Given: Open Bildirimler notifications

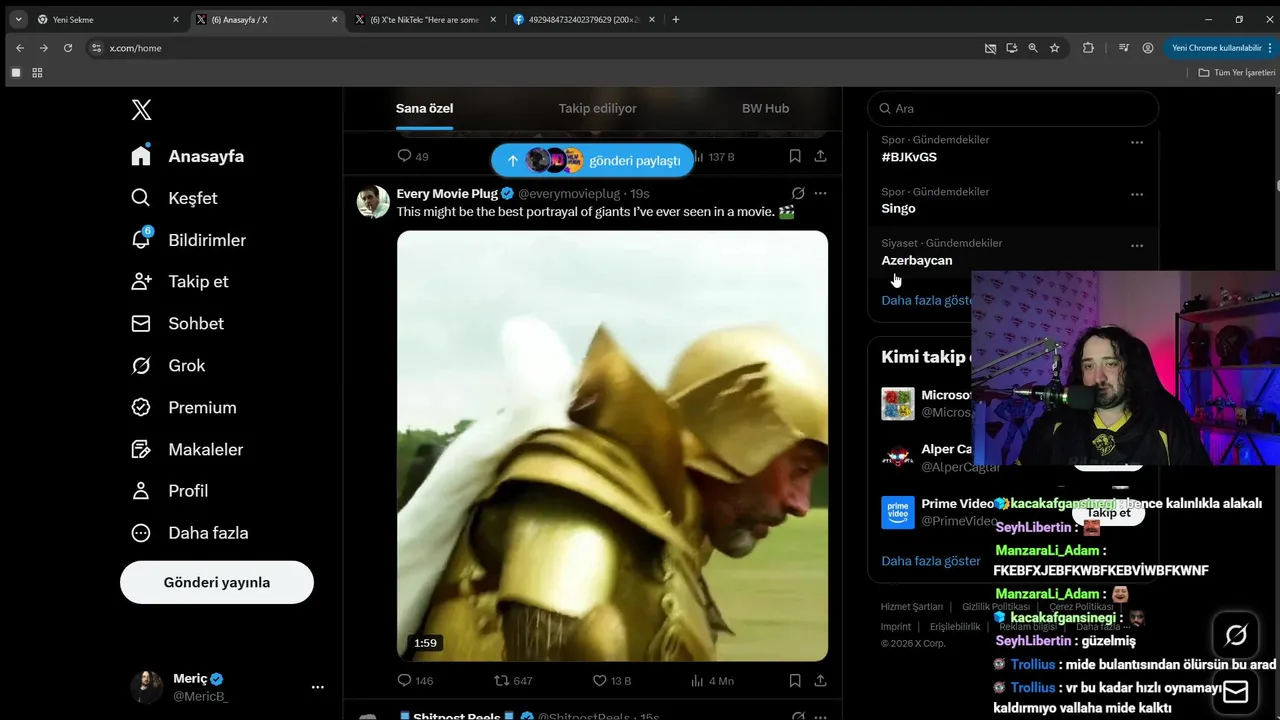Looking at the screenshot, I should (188, 240).
